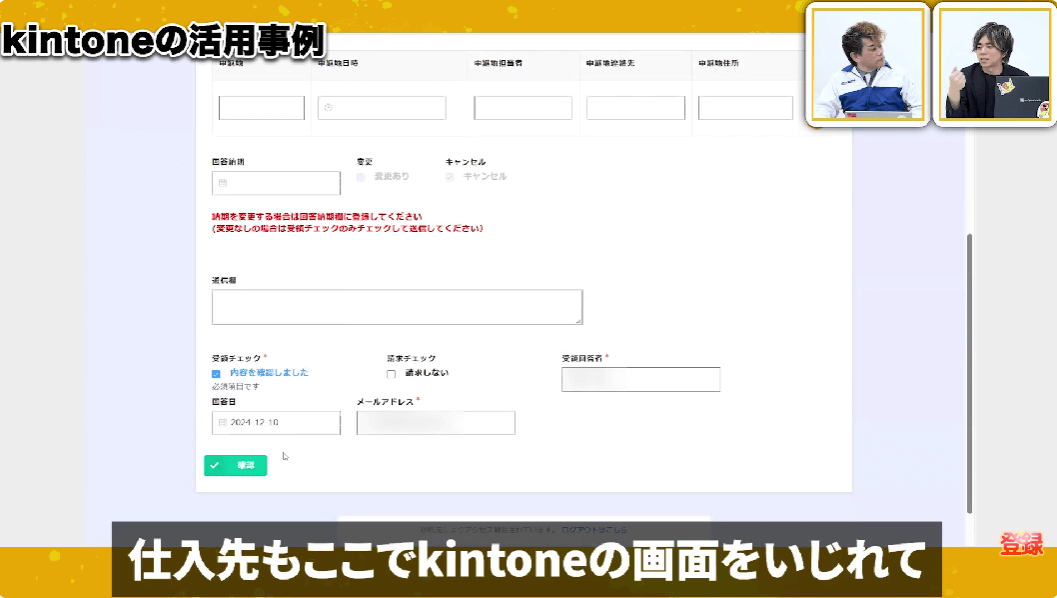Click the input box under 申請地担当者

click(522, 107)
